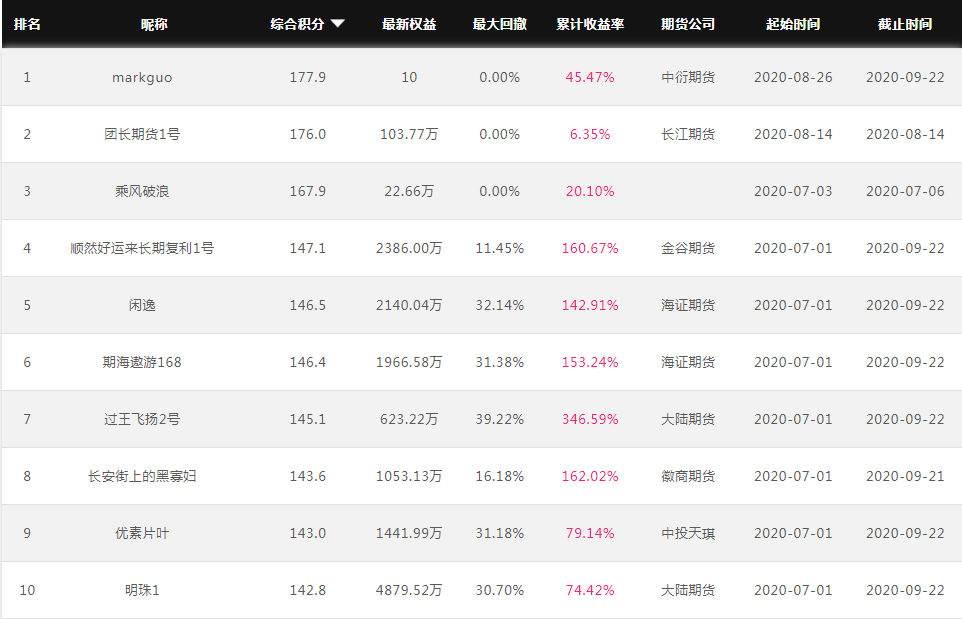Click return rate 153.24%
The width and height of the screenshot is (962, 619).
point(590,363)
